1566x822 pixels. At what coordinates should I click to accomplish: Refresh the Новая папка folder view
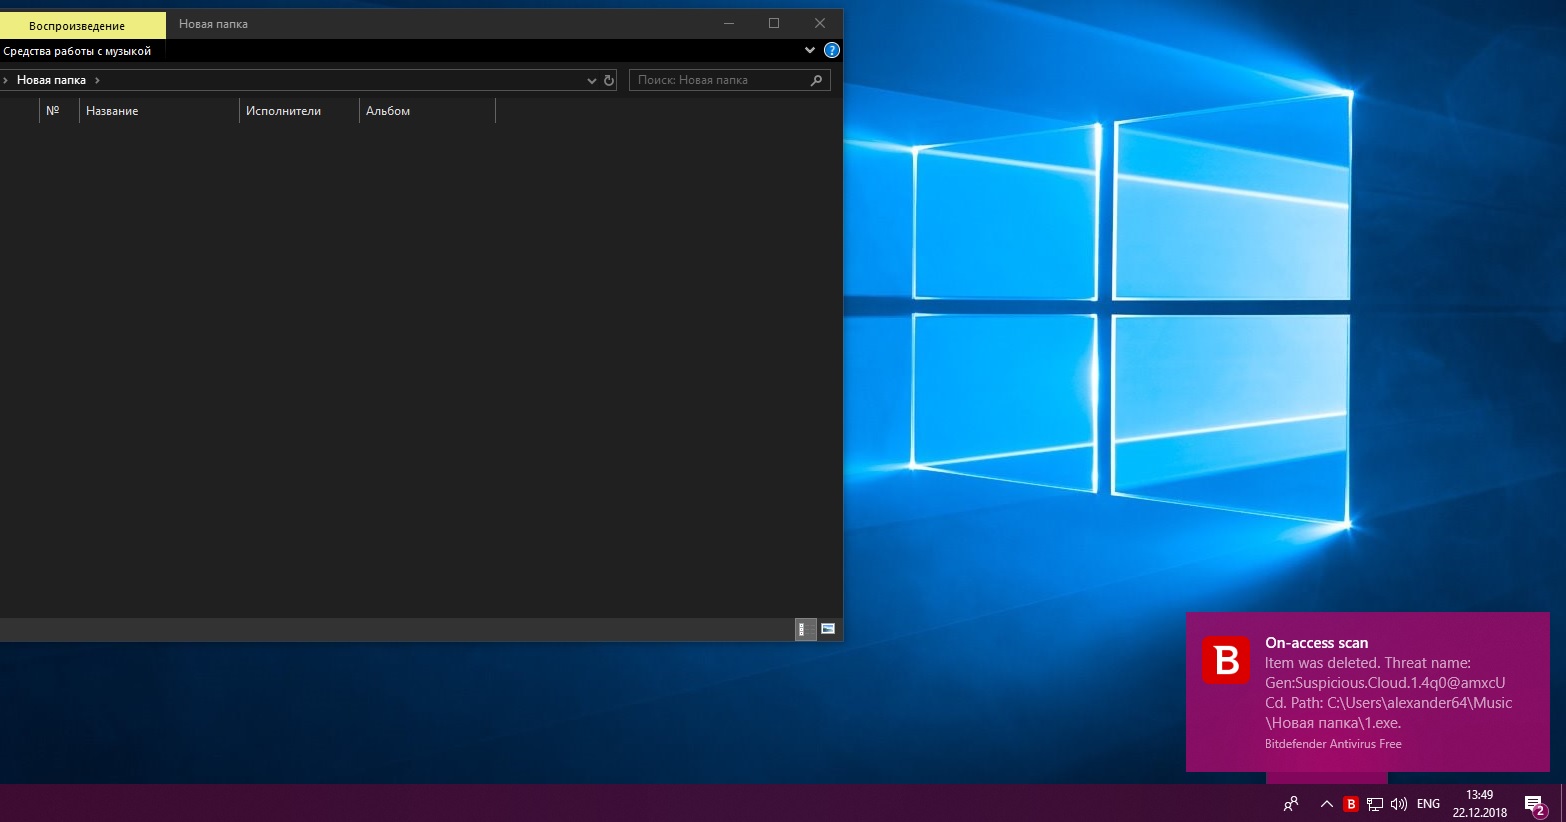click(x=609, y=80)
